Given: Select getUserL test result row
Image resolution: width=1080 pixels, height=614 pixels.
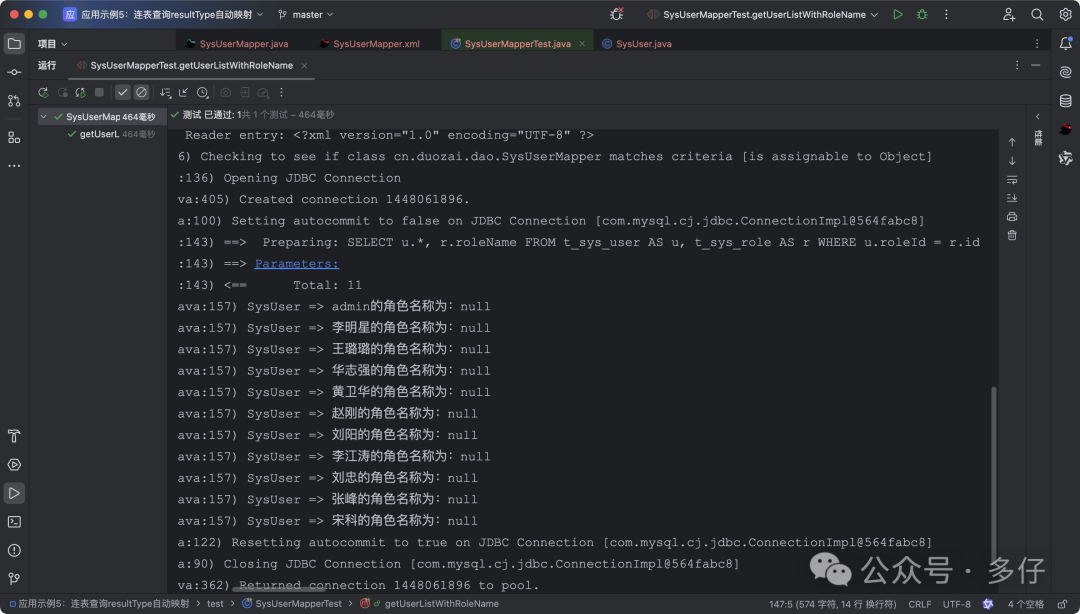Looking at the screenshot, I should (x=112, y=134).
